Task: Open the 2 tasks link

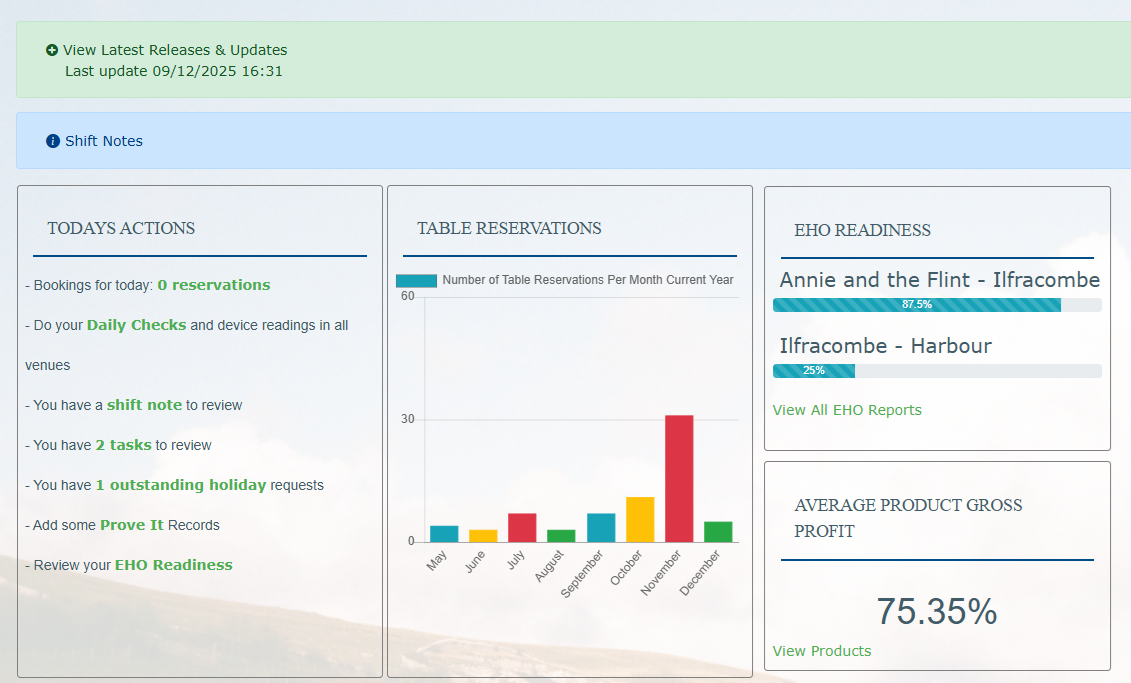Action: pyautogui.click(x=123, y=445)
